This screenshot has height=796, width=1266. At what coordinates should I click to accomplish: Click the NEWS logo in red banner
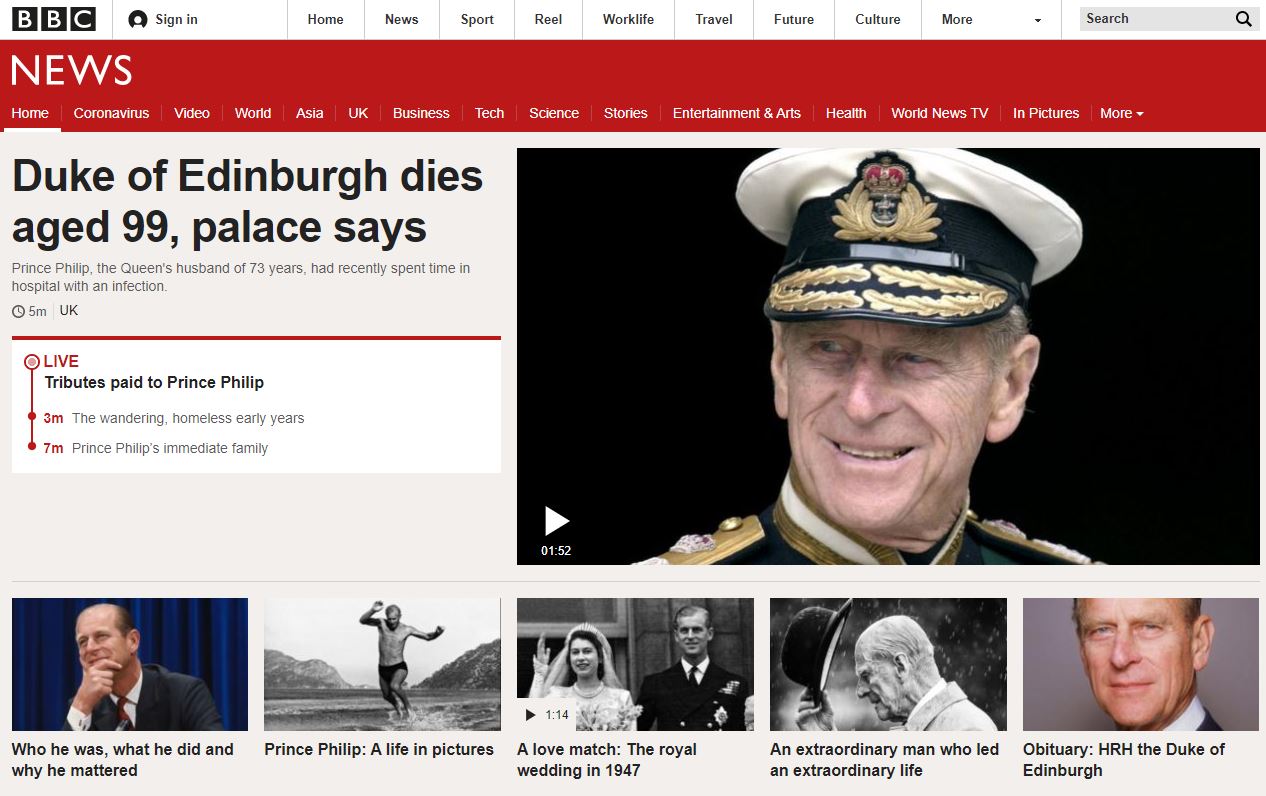point(72,71)
